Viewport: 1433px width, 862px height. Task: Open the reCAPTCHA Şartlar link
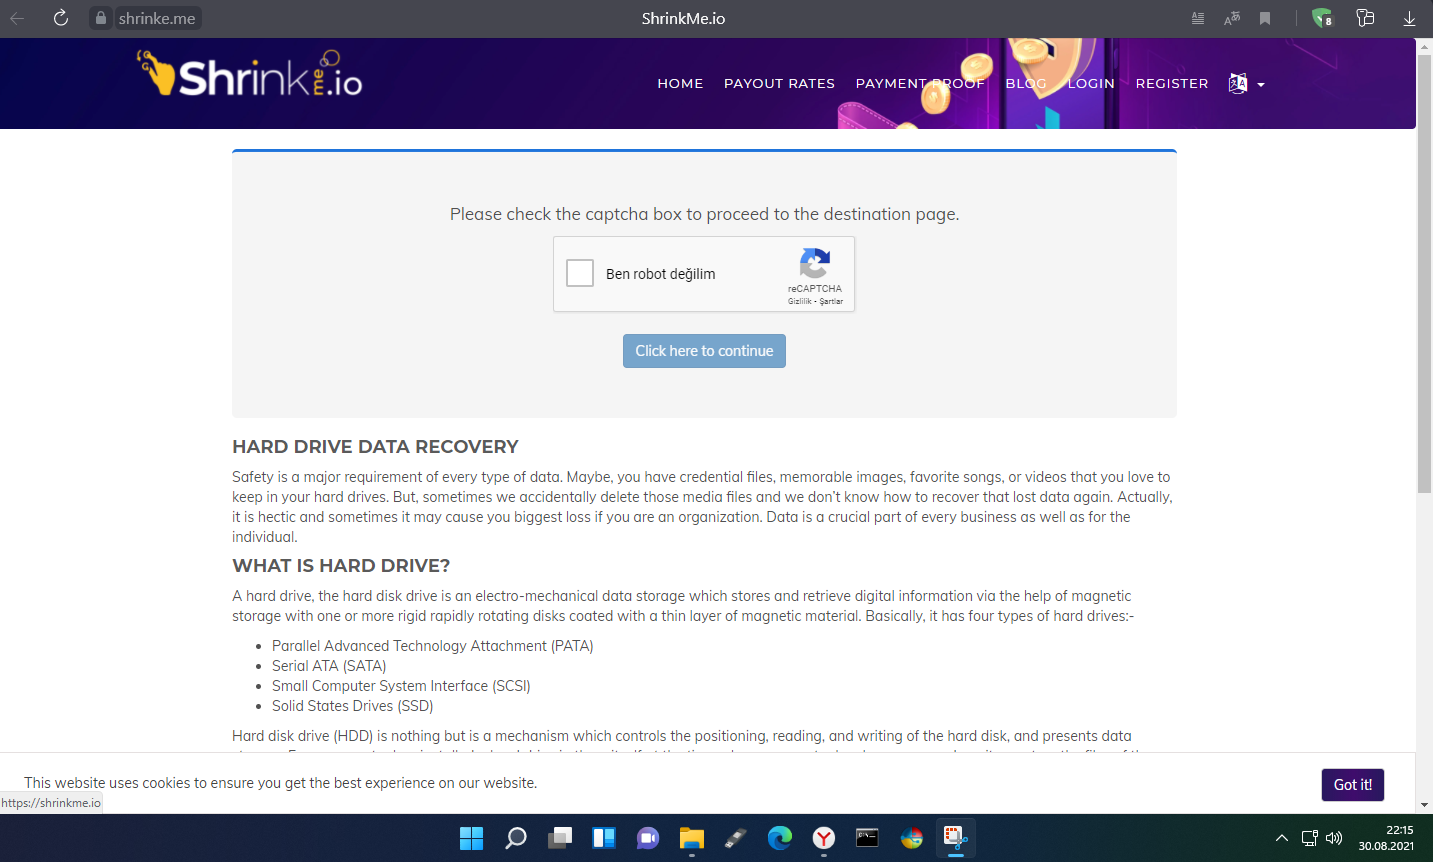tap(831, 301)
